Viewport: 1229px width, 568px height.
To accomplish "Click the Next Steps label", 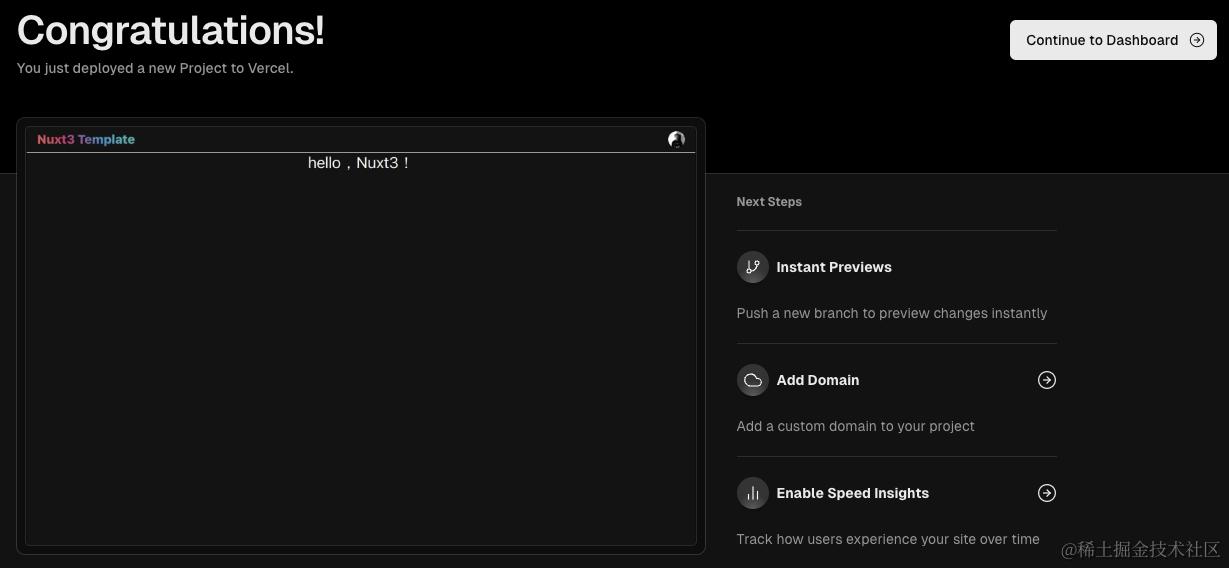I will pyautogui.click(x=769, y=202).
